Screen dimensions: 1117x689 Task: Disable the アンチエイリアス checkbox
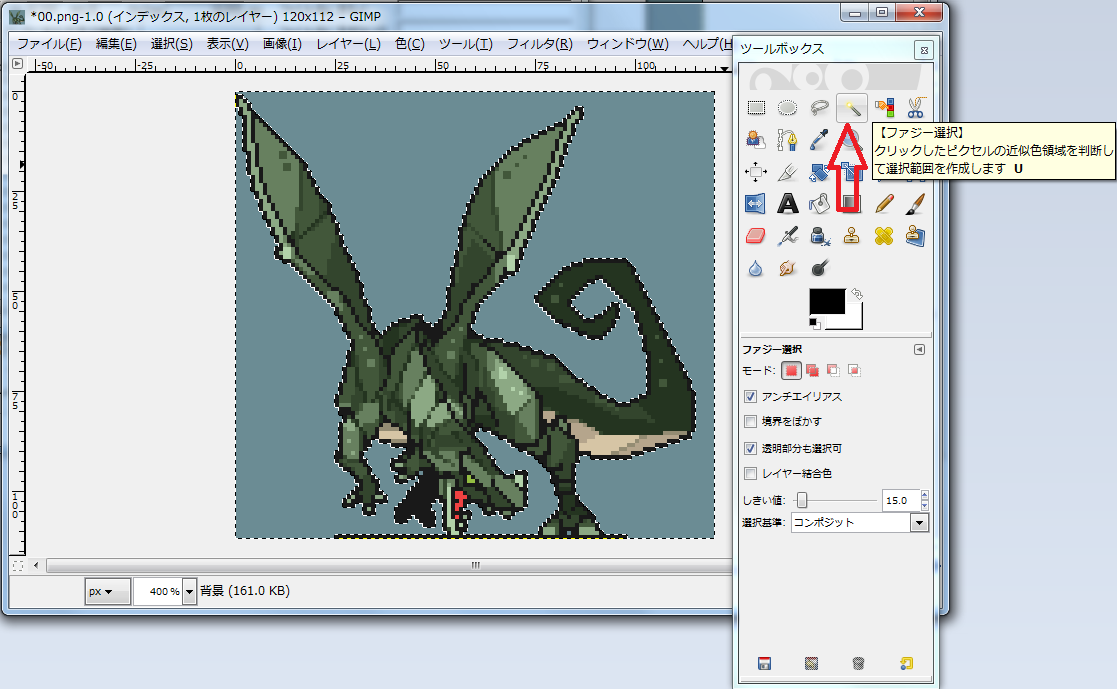click(x=751, y=396)
